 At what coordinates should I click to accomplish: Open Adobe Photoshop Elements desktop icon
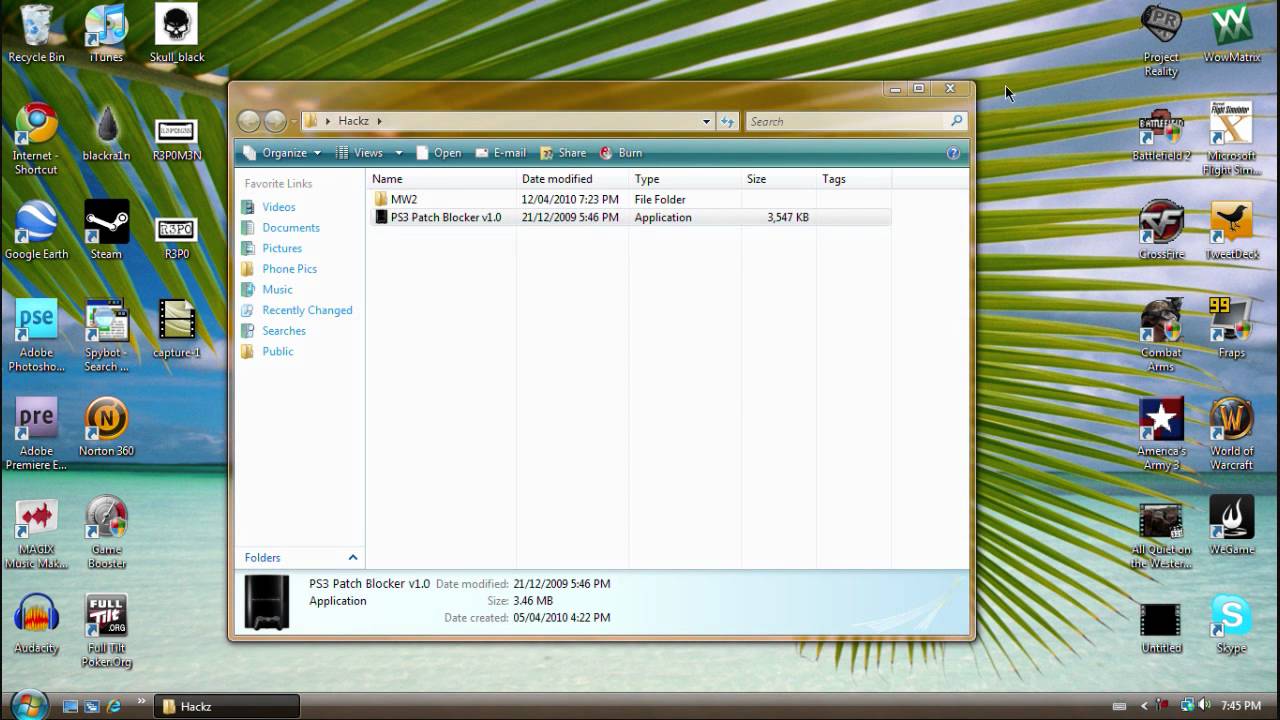click(x=36, y=336)
